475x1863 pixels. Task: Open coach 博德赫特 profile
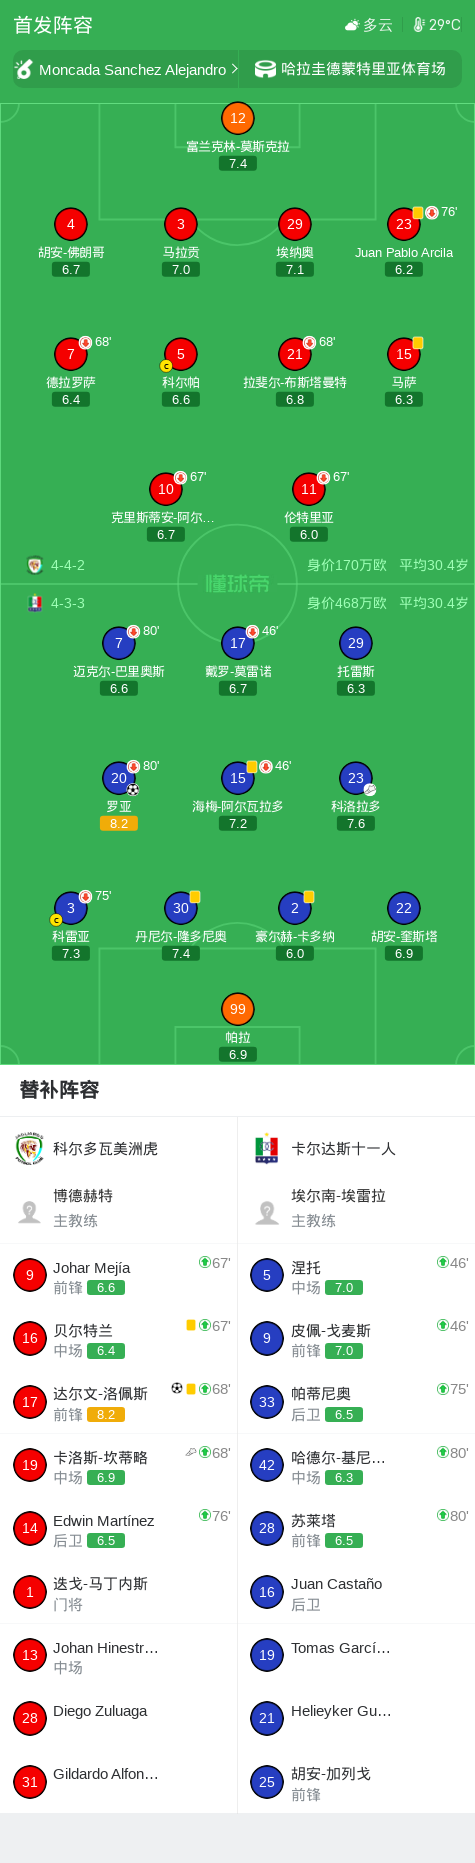click(x=119, y=1207)
